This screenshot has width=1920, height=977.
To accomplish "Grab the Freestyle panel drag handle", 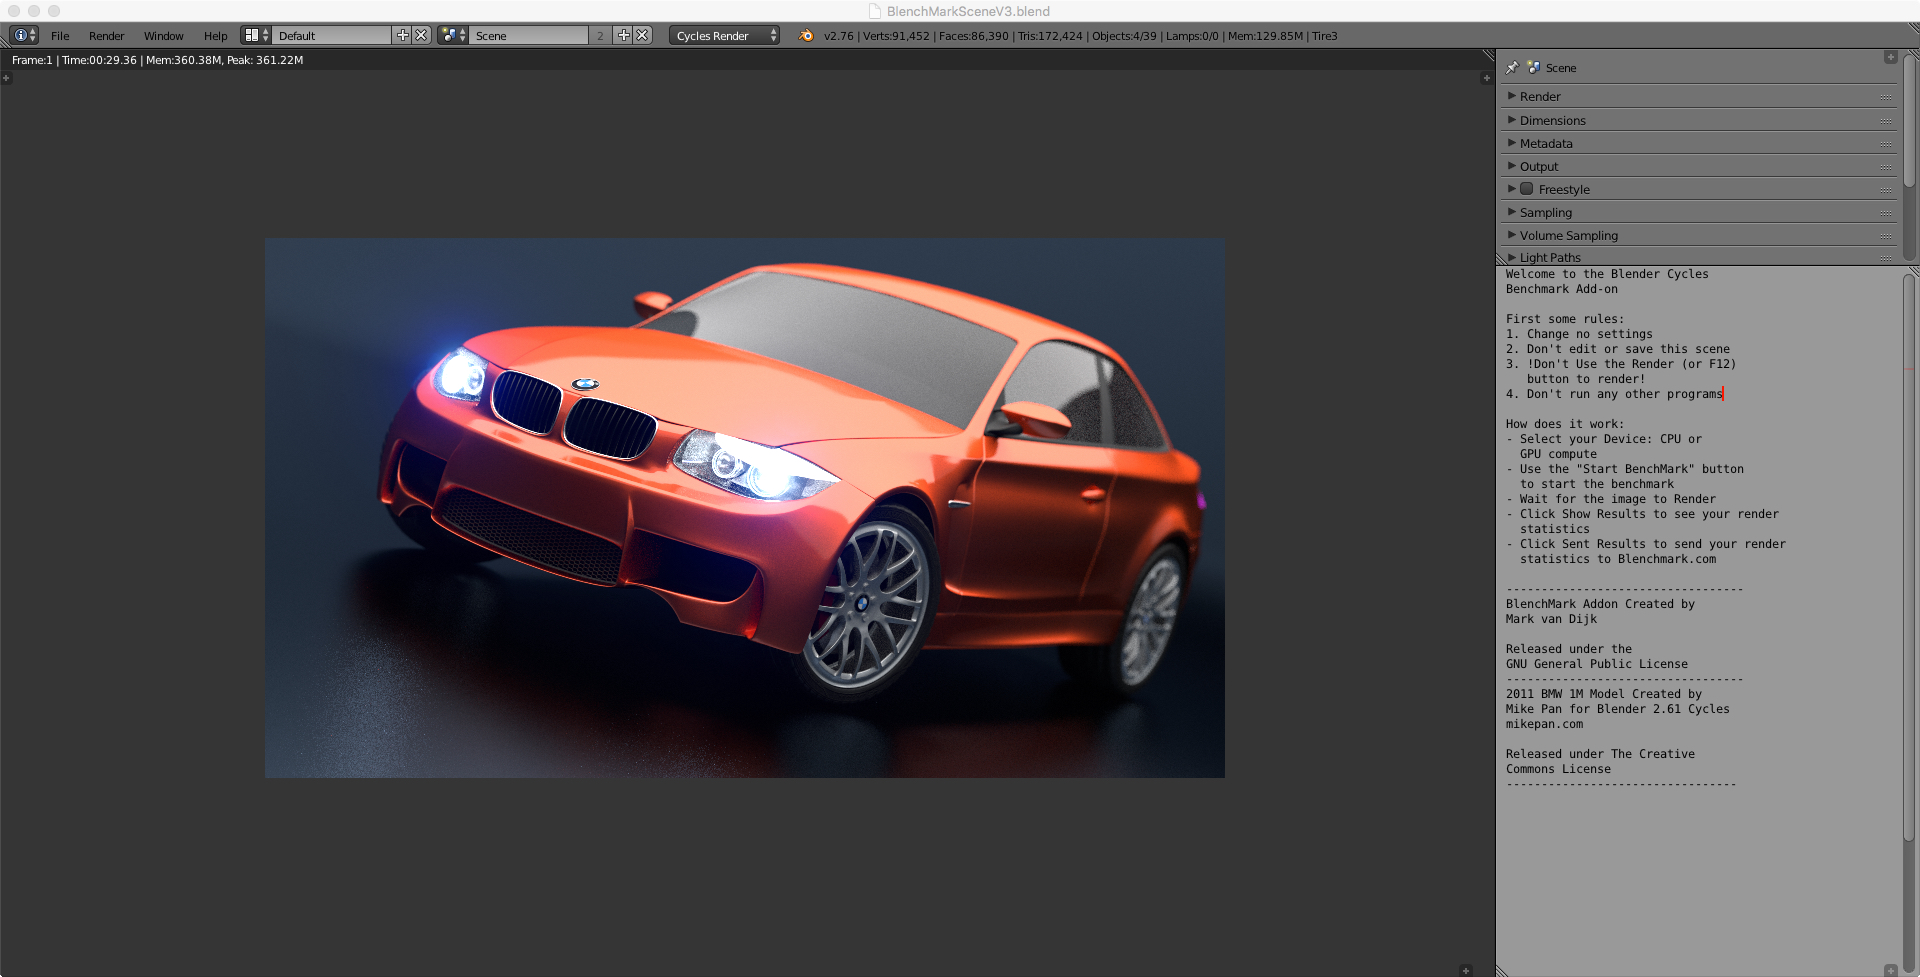I will tap(1886, 190).
